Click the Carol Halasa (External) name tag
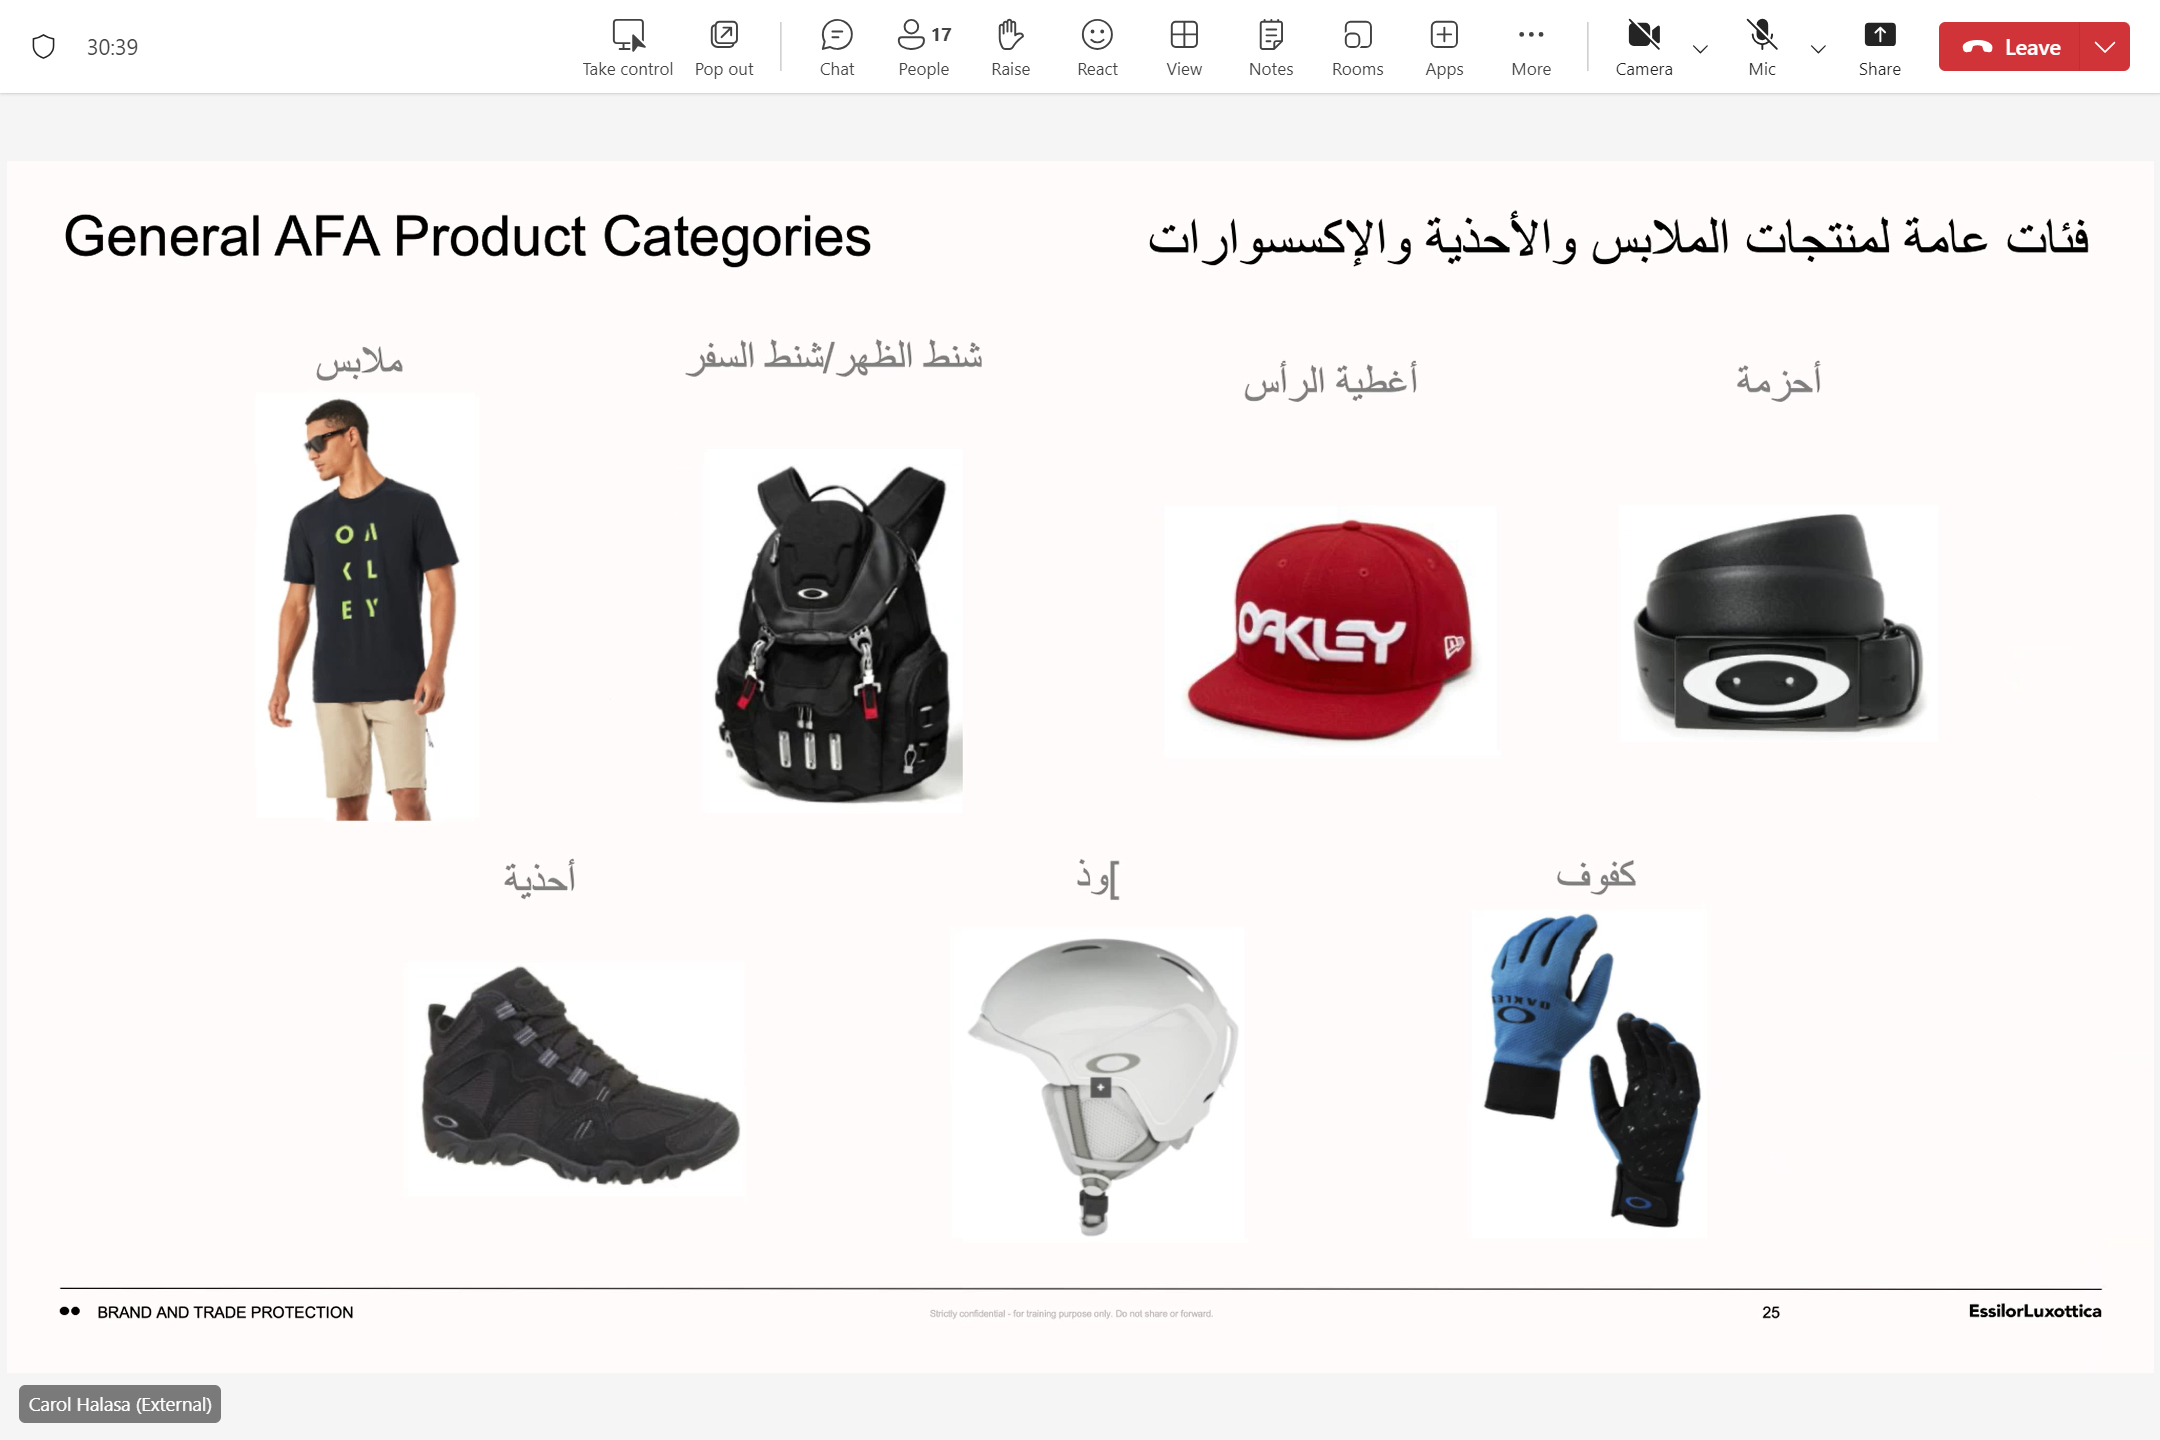 tap(120, 1404)
